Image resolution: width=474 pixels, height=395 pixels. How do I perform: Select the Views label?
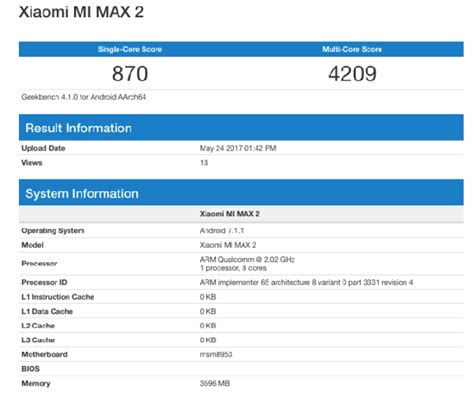(x=32, y=163)
